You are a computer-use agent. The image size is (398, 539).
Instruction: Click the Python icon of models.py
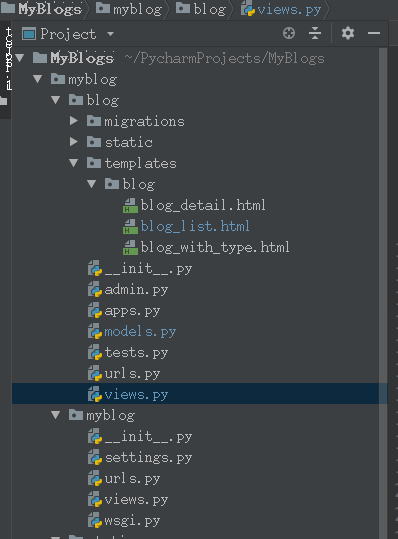click(95, 332)
